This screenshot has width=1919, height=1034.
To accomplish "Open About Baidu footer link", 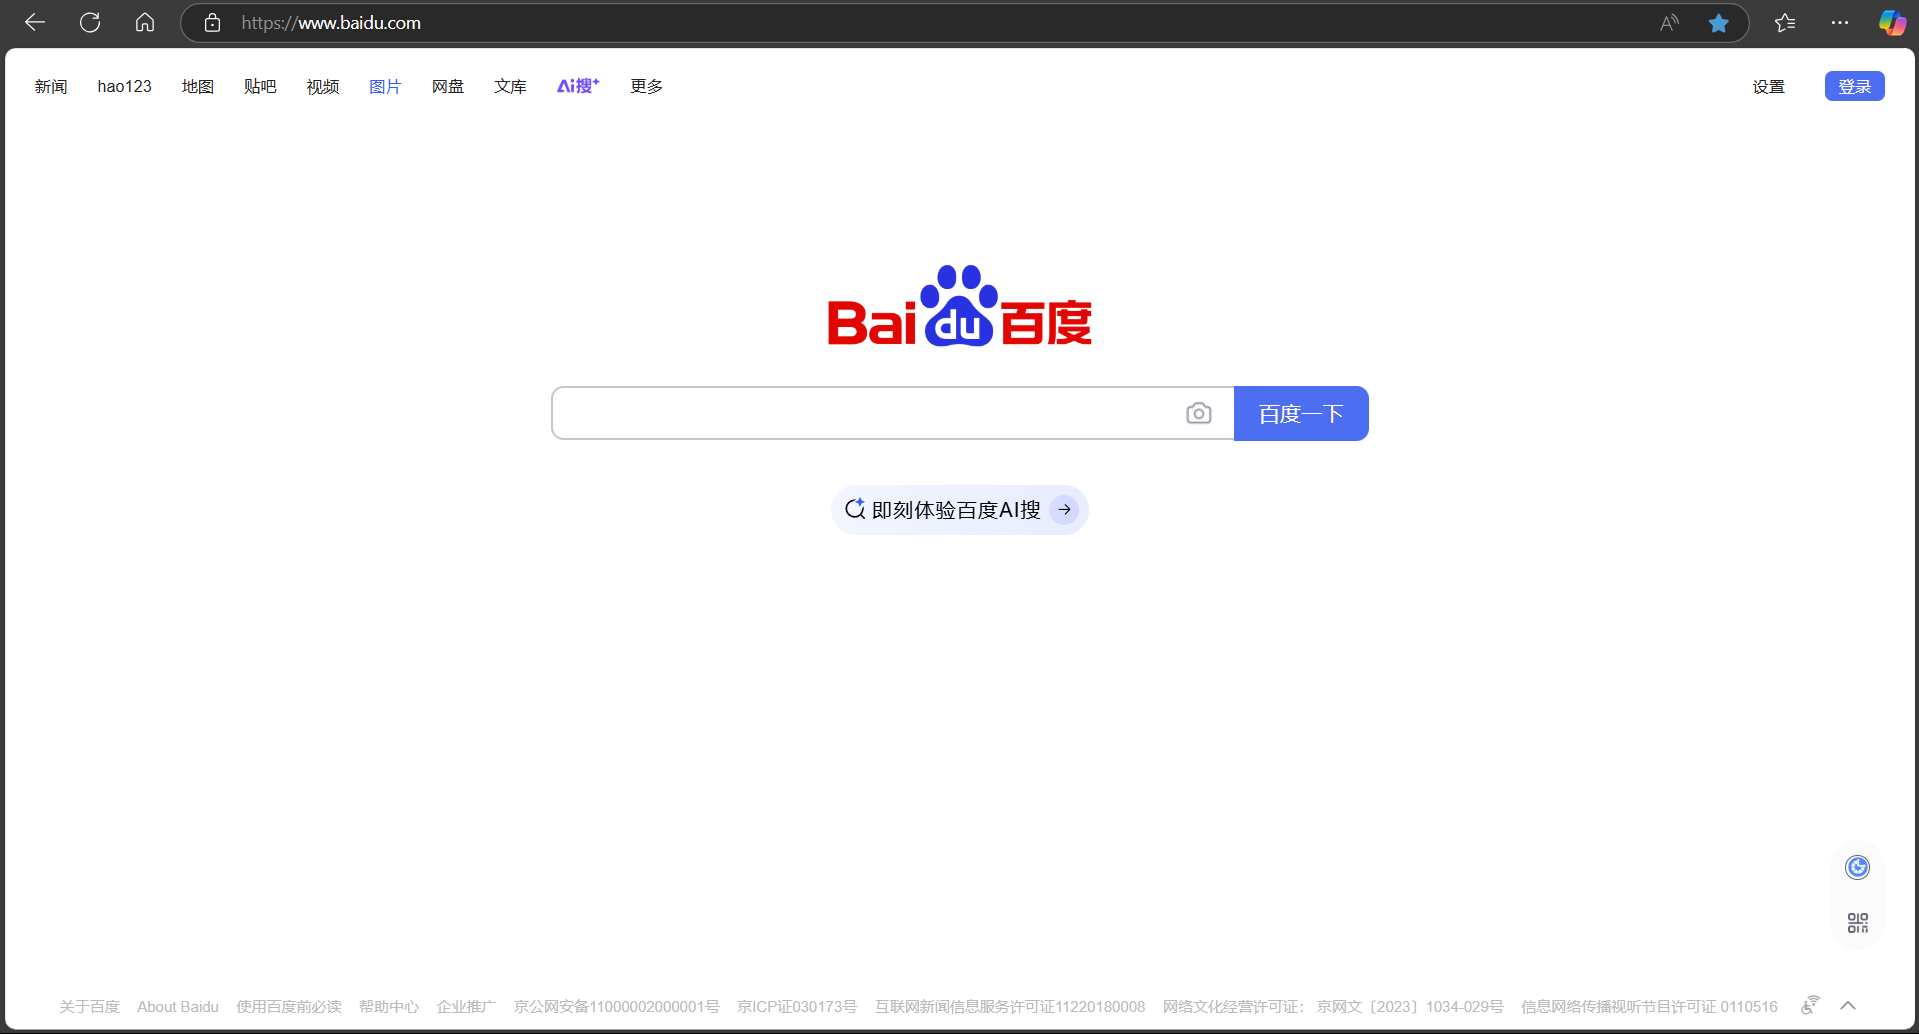I will point(178,1007).
